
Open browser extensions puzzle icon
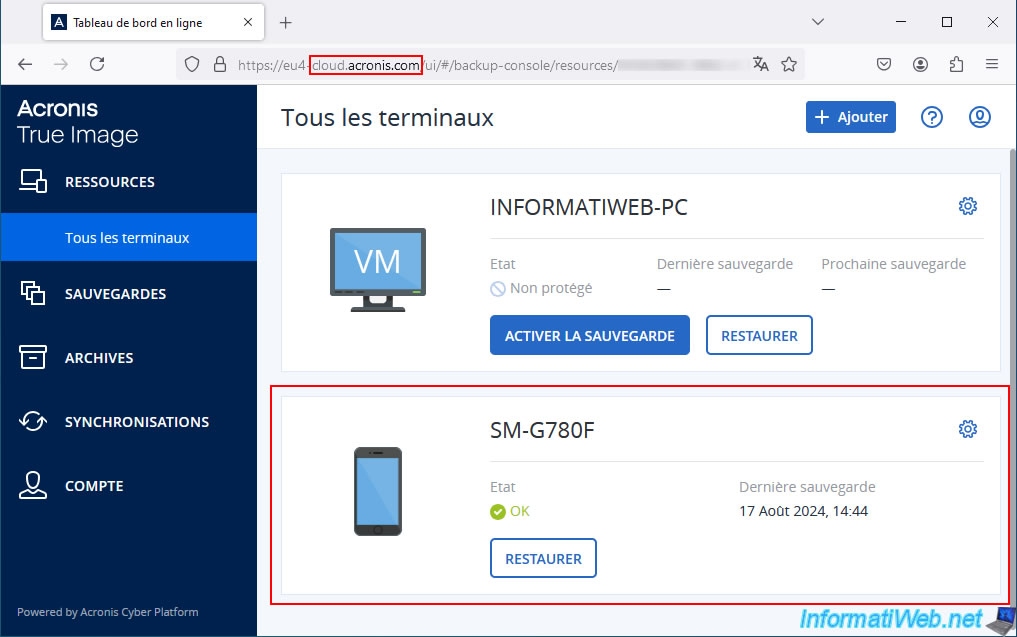tap(956, 64)
